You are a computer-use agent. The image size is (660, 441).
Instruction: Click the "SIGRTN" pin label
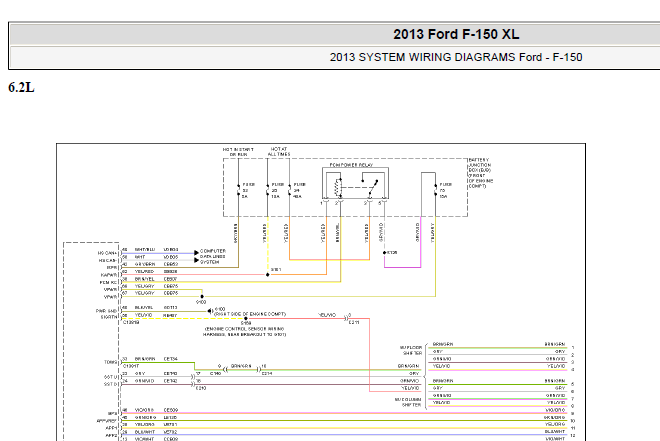click(x=109, y=317)
